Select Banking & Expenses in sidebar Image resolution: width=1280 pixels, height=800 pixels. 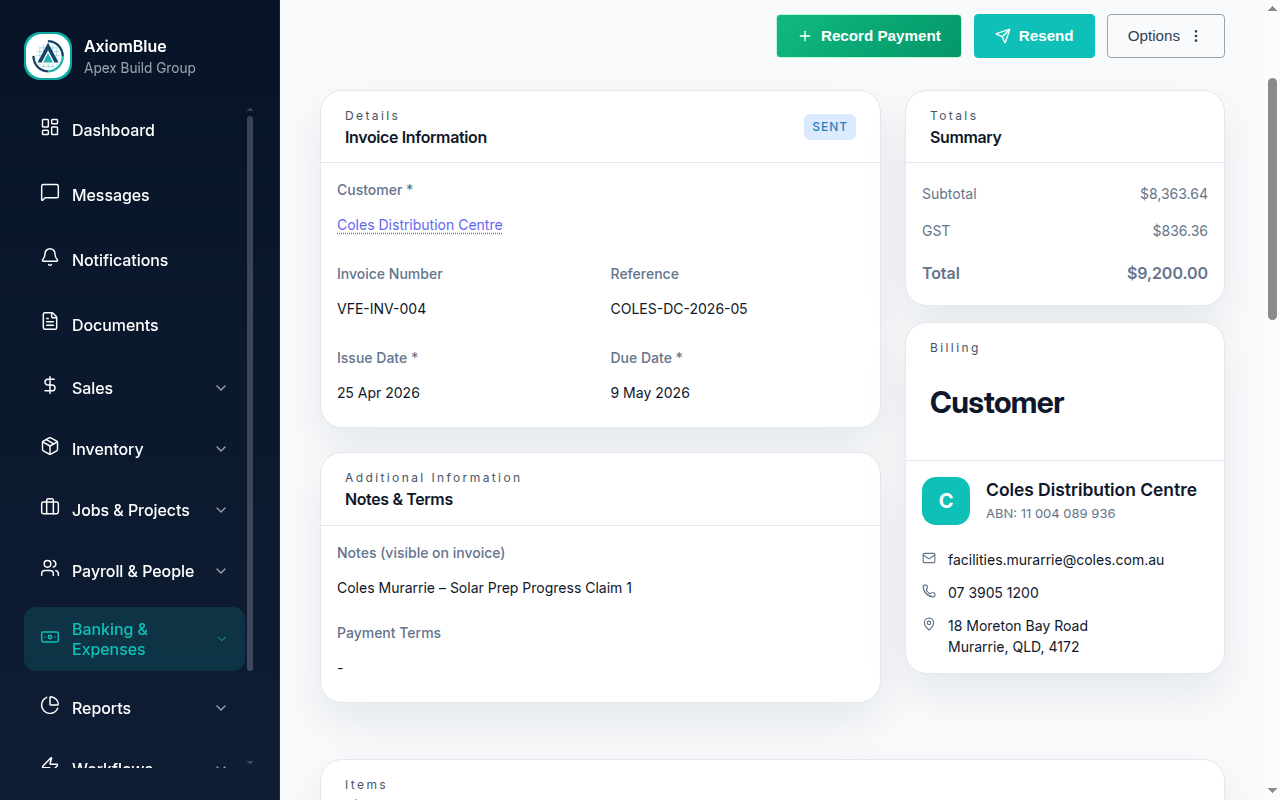[x=134, y=639]
